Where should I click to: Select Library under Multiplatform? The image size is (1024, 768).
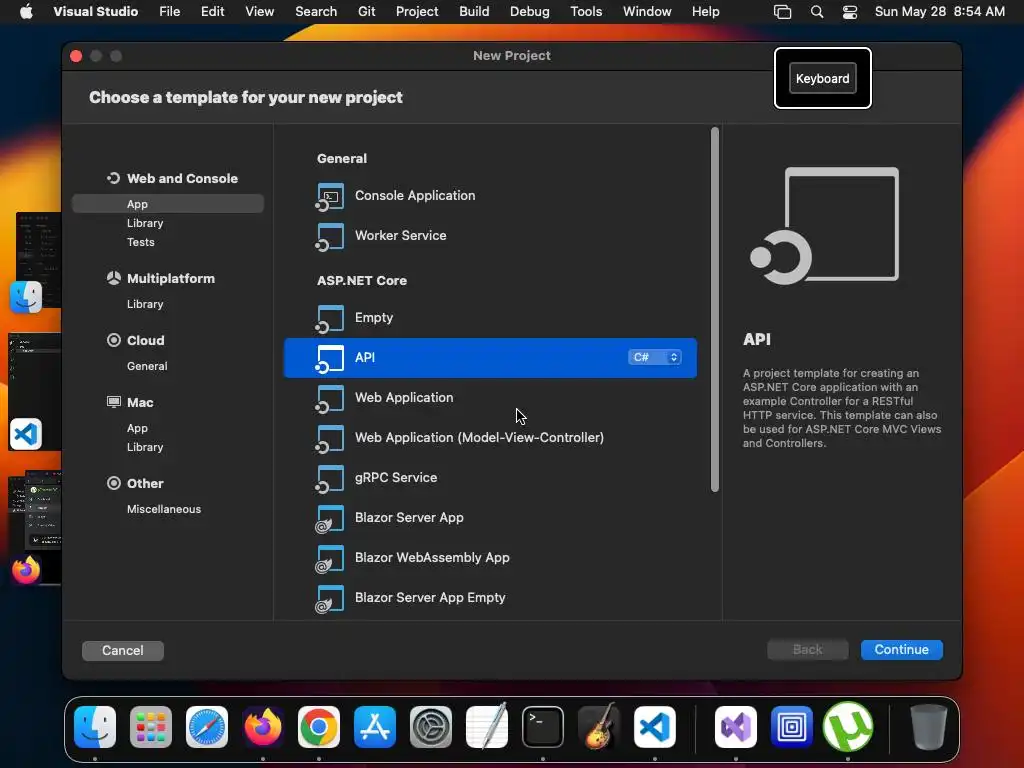click(x=145, y=304)
